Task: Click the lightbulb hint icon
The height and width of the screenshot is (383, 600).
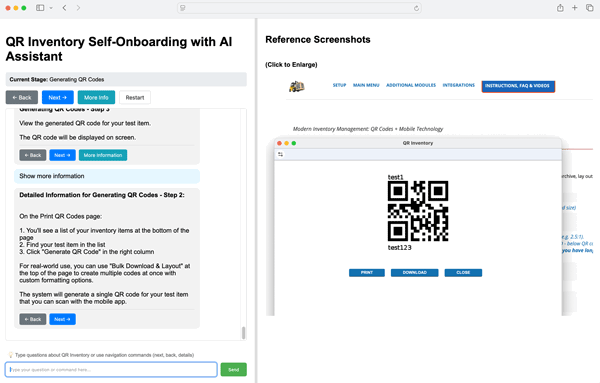Action: click(x=10, y=355)
